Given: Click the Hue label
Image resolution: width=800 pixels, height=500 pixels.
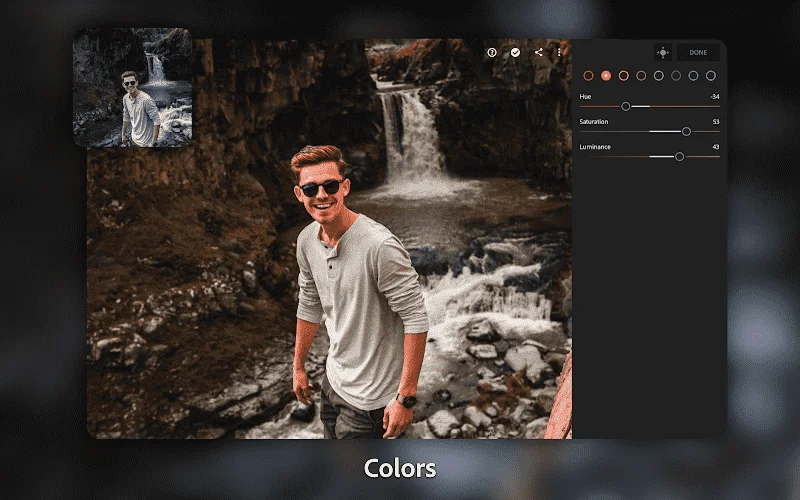Looking at the screenshot, I should click(x=585, y=96).
